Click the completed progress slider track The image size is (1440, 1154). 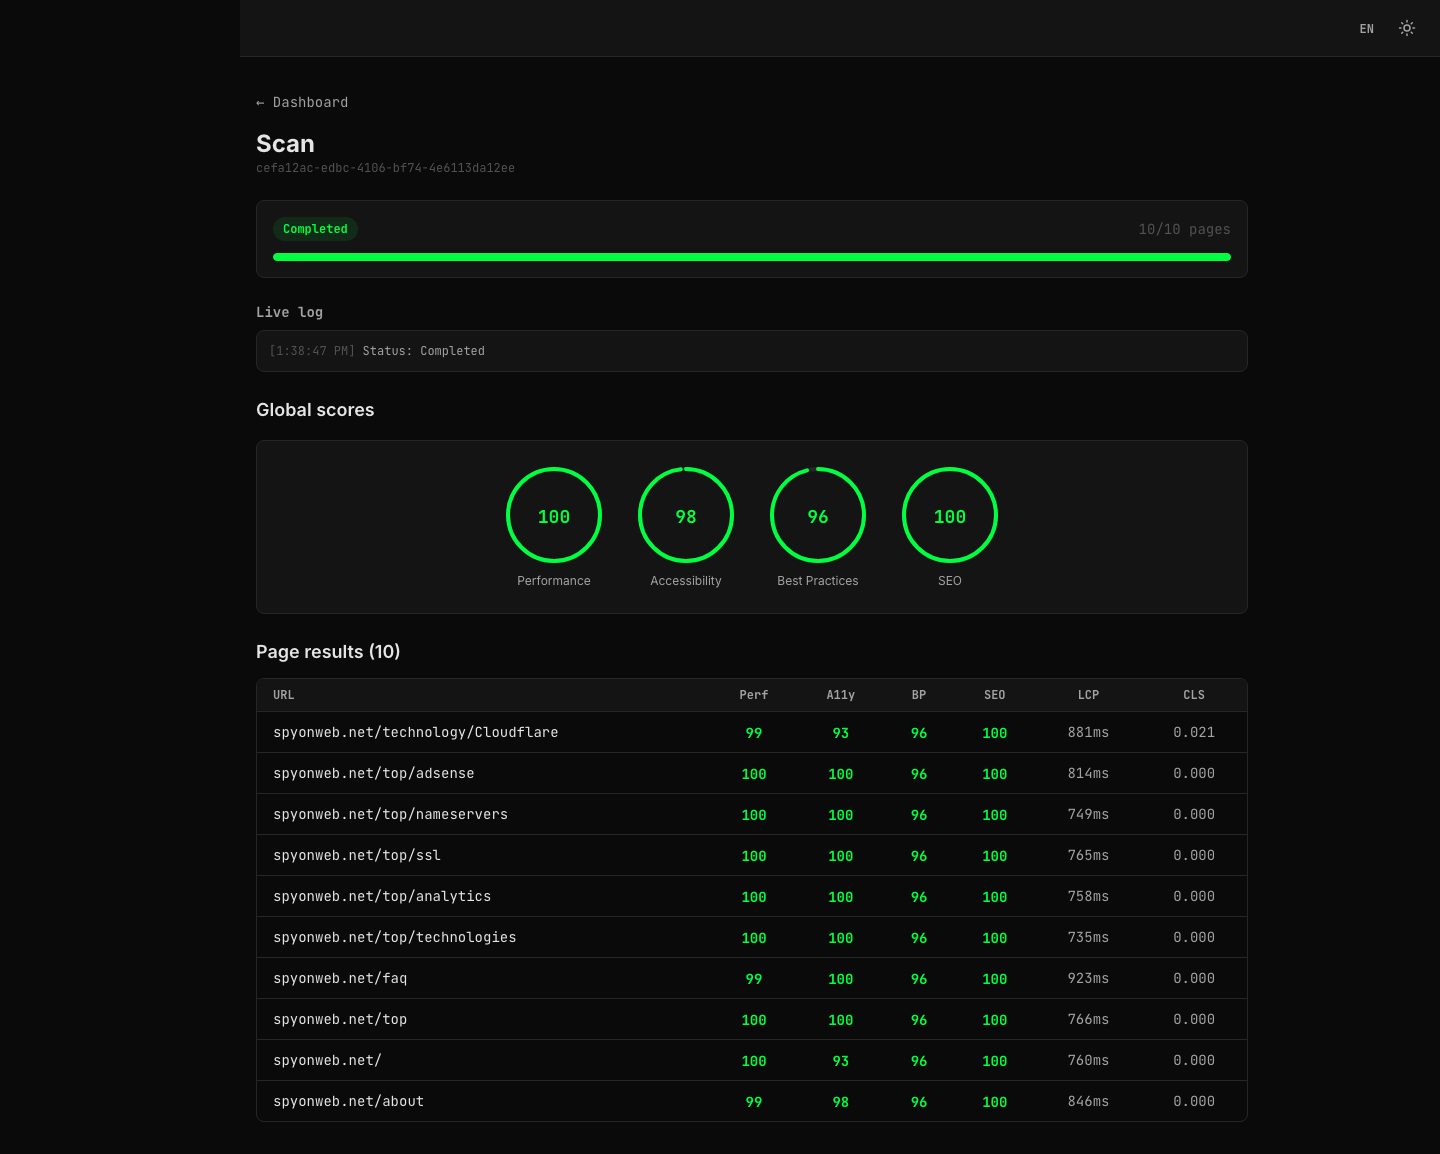click(752, 257)
